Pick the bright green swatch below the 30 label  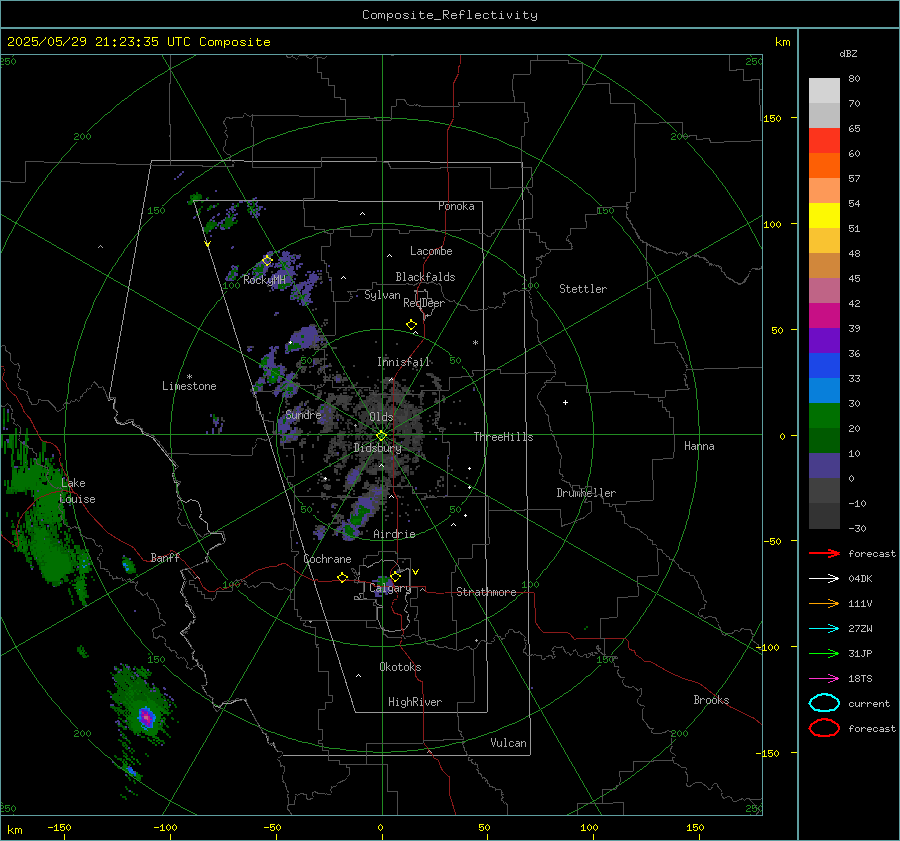pos(824,416)
